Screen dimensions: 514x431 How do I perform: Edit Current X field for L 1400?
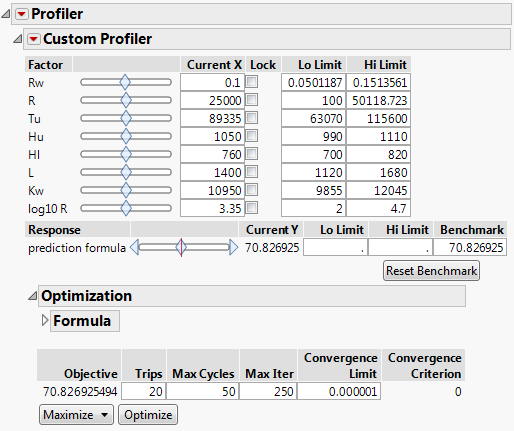(x=212, y=172)
